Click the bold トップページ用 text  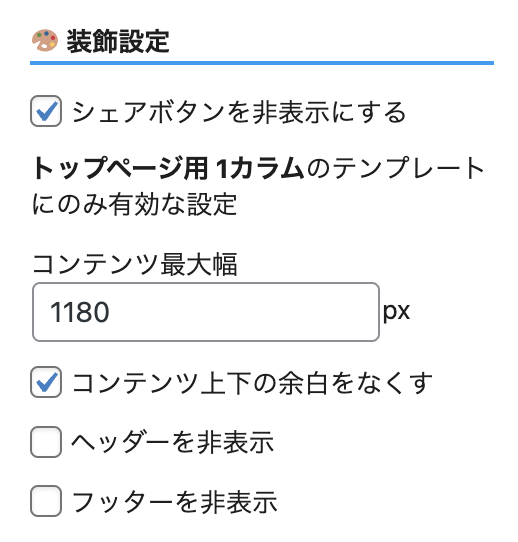pyautogui.click(x=120, y=168)
